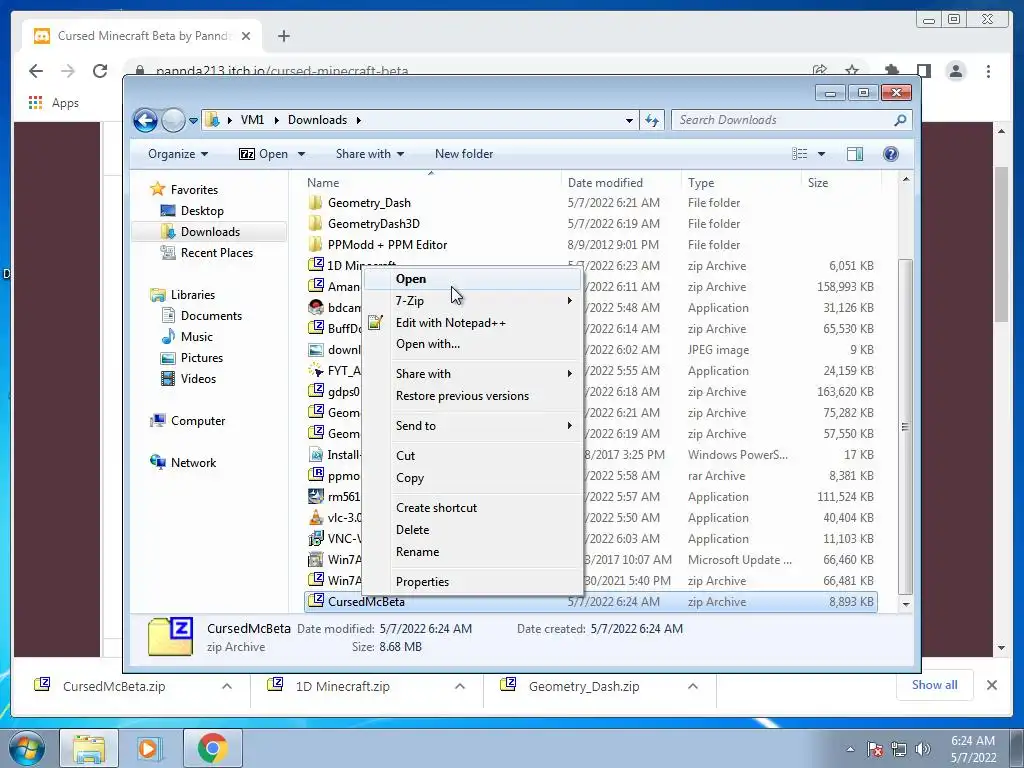
Task: Select the Geometry_Dash folder
Action: click(x=369, y=203)
